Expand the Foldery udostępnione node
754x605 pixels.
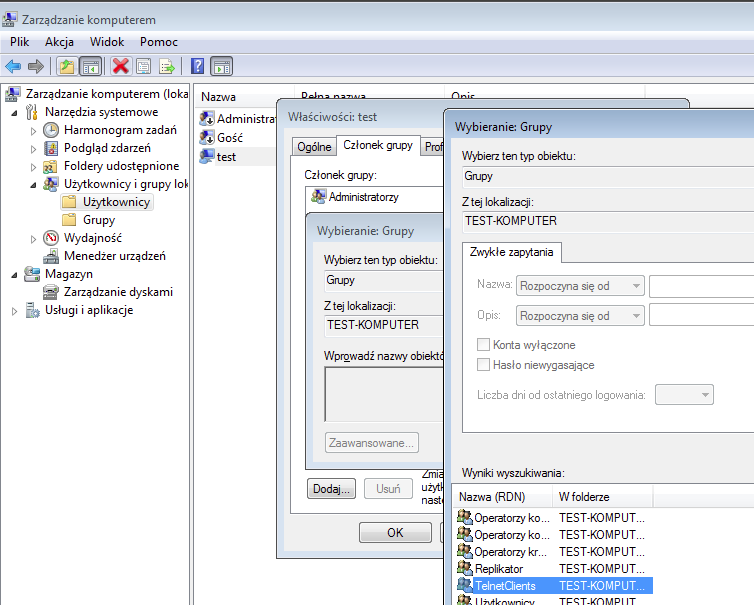(x=33, y=167)
